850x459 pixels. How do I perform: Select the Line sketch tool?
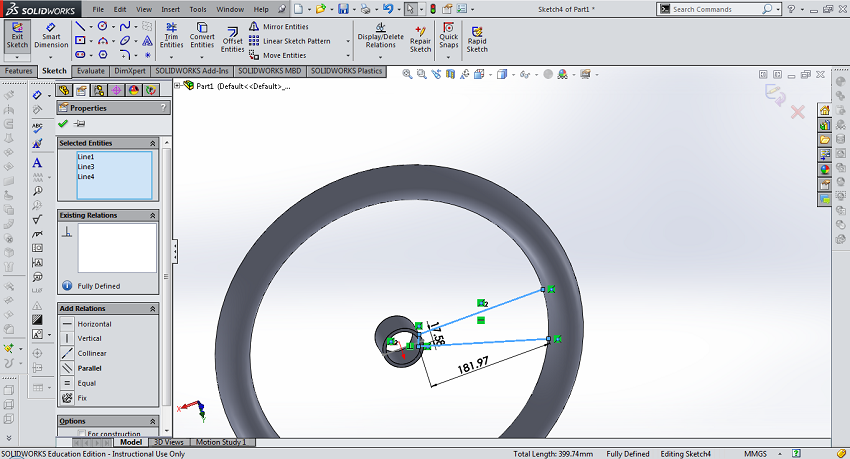pos(80,26)
